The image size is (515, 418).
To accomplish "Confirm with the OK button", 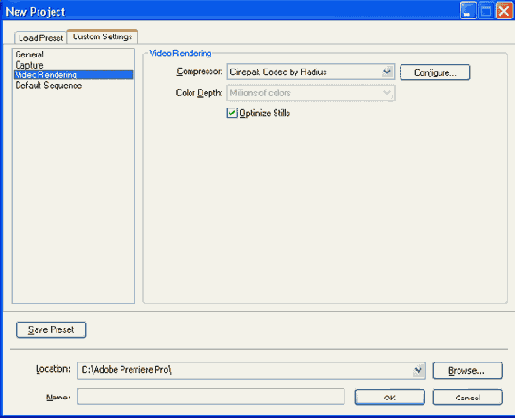I will (390, 397).
